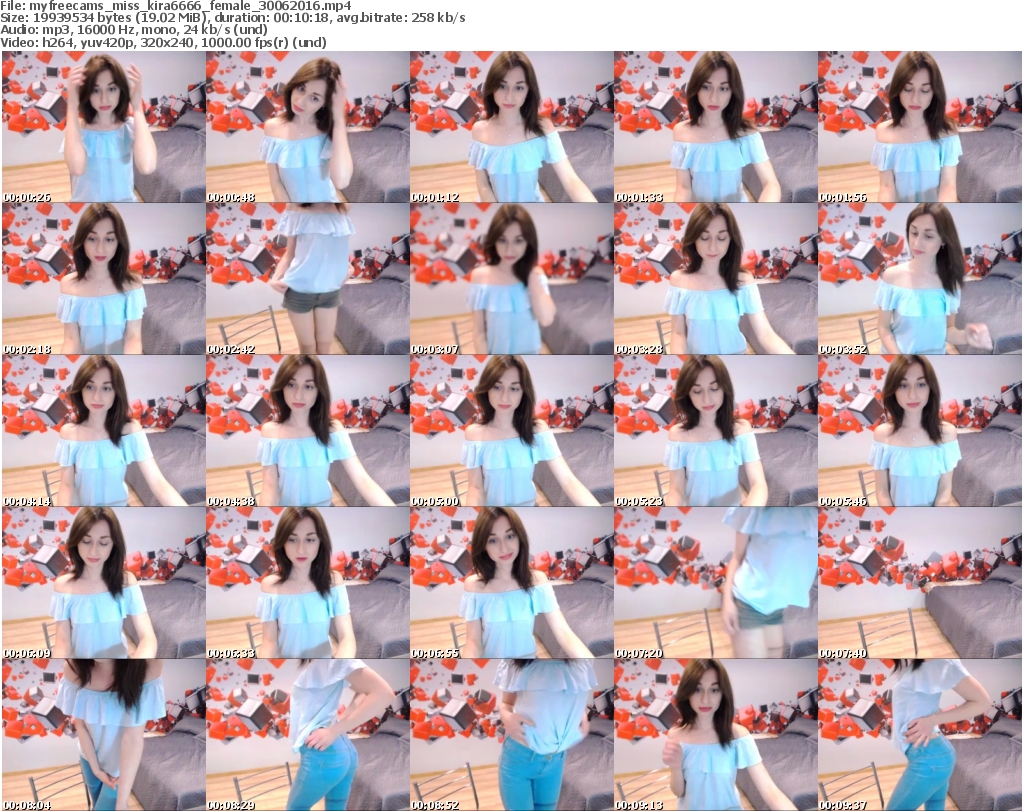The width and height of the screenshot is (1024, 811).
Task: Select the thumbnail stamped 00:02:42
Action: [308, 279]
